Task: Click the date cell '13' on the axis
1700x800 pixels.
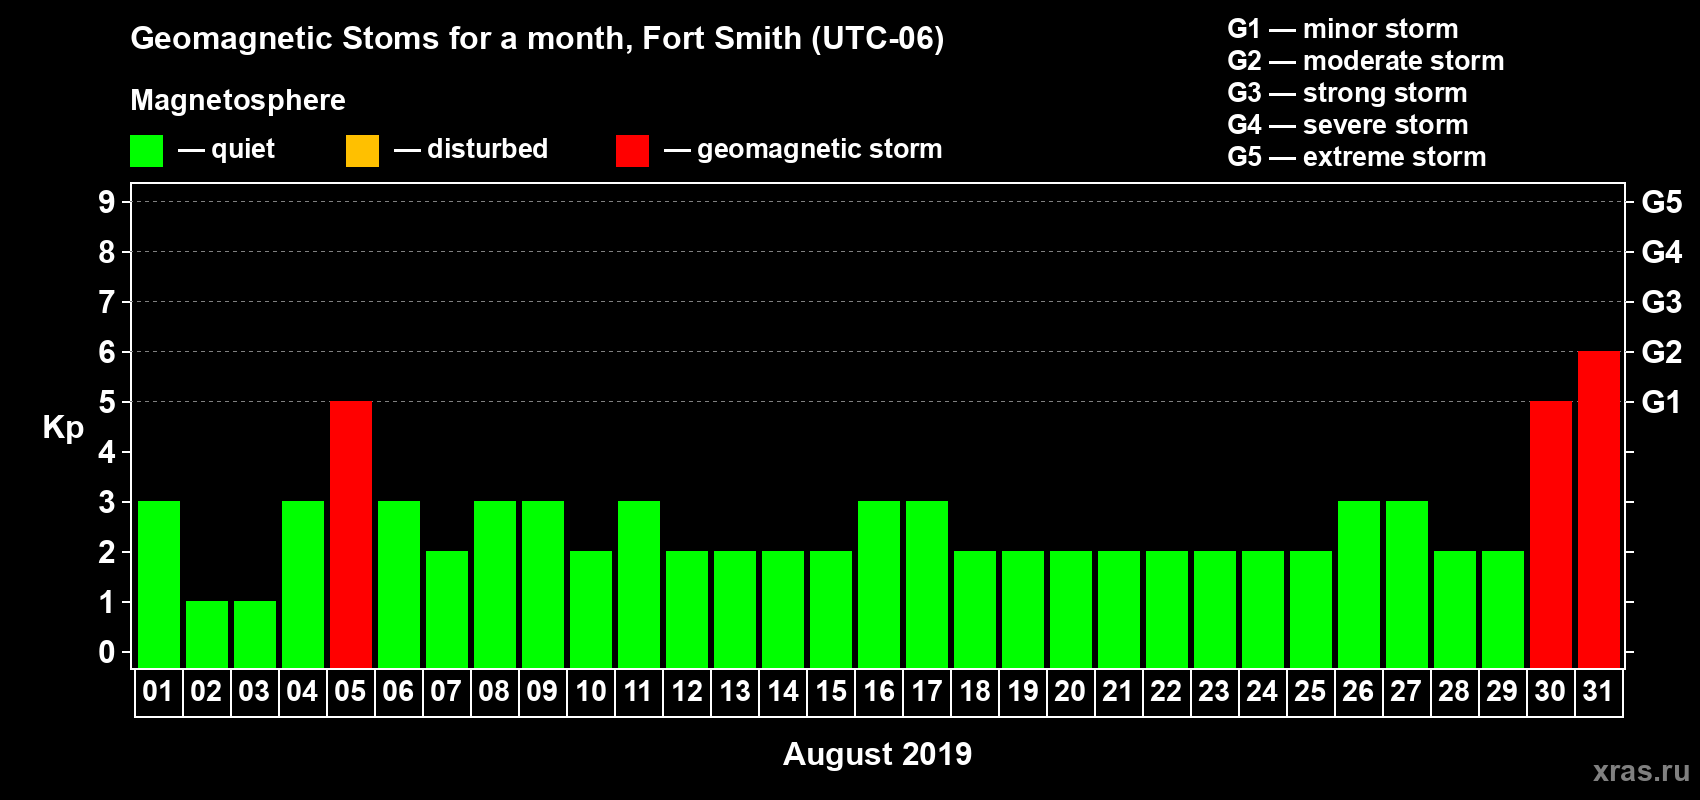Action: (x=735, y=692)
